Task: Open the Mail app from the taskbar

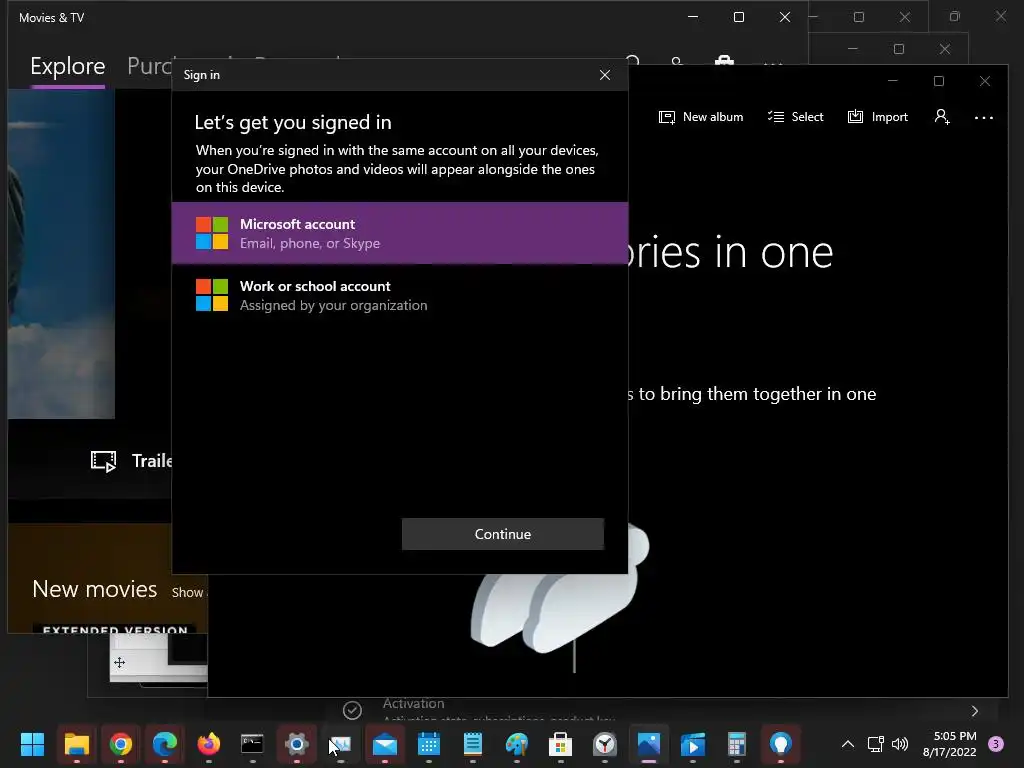Action: 385,744
